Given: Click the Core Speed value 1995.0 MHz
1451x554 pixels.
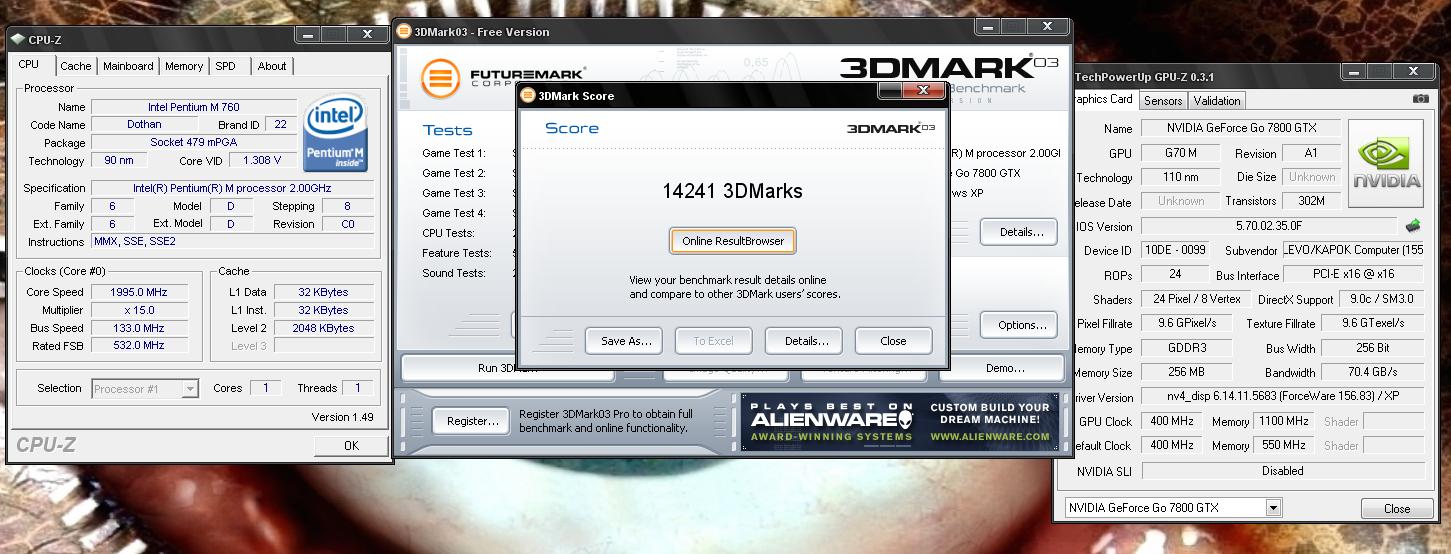Looking at the screenshot, I should coord(139,292).
